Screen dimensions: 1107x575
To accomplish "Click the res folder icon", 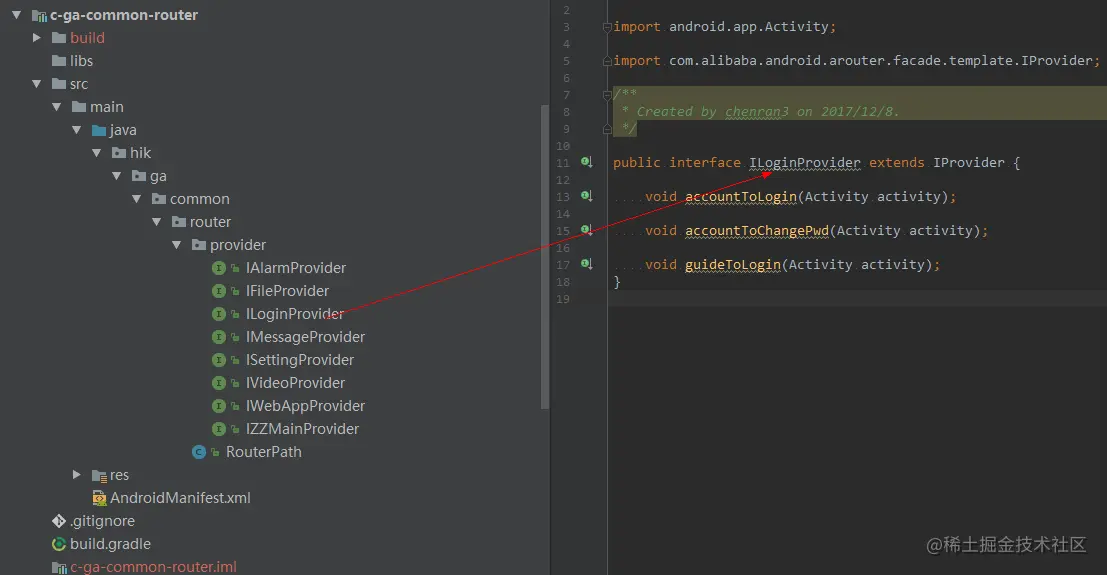I will coord(99,475).
